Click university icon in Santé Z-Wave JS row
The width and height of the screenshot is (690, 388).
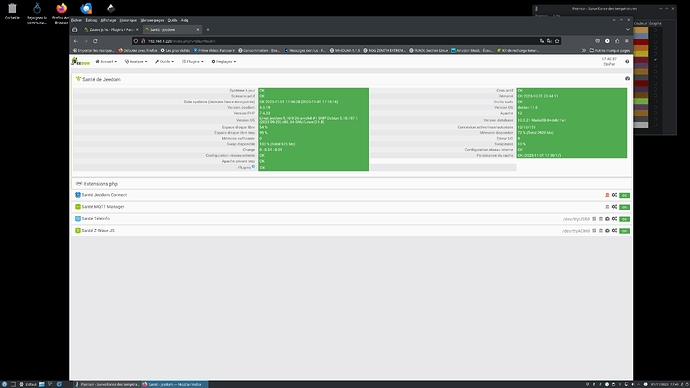click(601, 231)
